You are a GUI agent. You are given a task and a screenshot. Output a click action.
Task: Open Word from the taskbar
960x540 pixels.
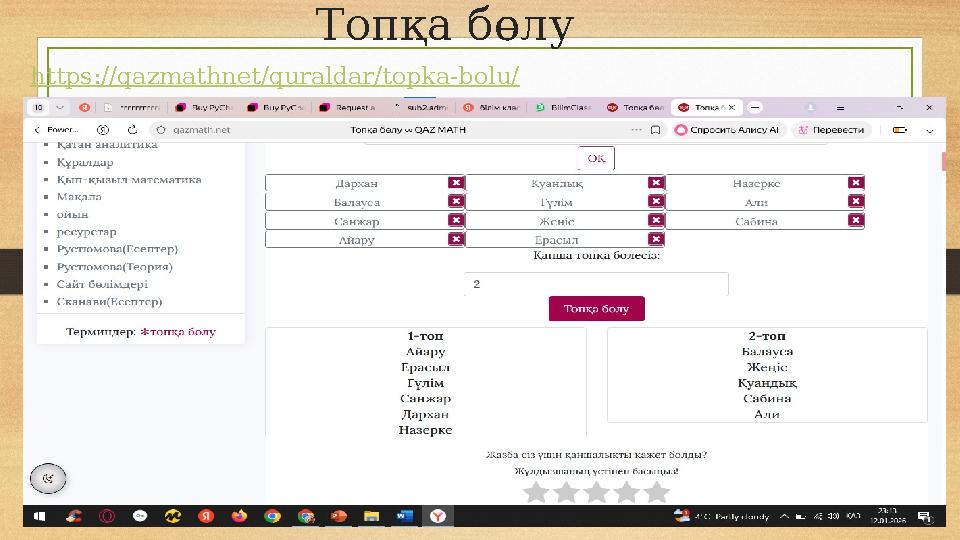click(x=405, y=516)
